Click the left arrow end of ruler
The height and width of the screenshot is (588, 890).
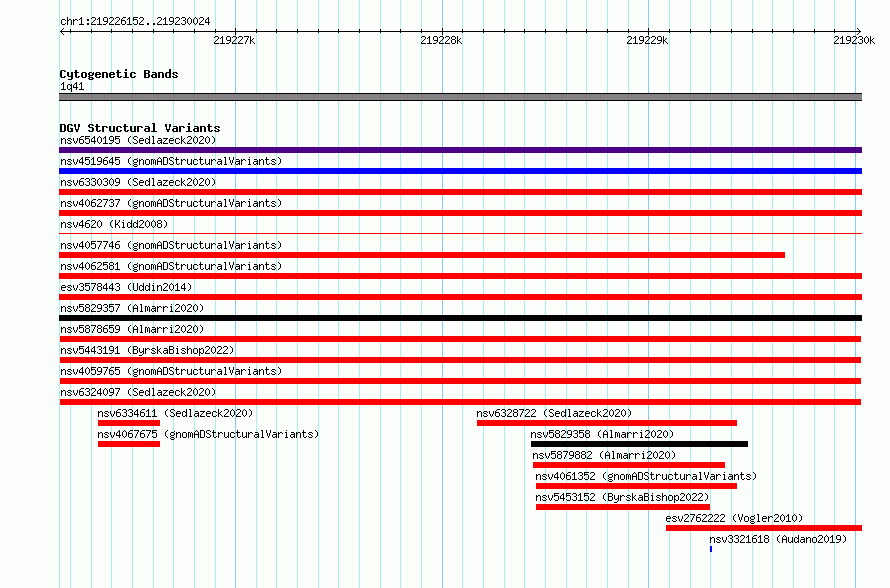tap(63, 32)
